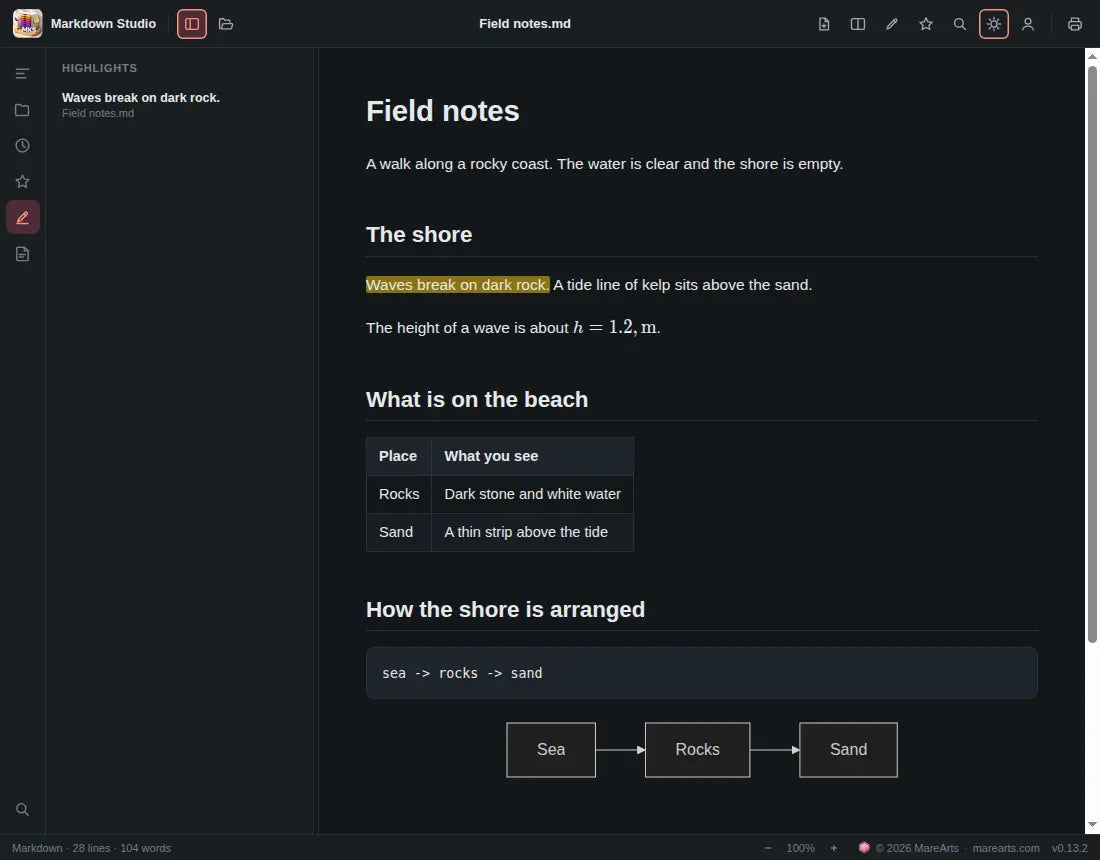Screen dimensions: 1100x860
Task: Select the active Highlights panel icon
Action: [22, 217]
